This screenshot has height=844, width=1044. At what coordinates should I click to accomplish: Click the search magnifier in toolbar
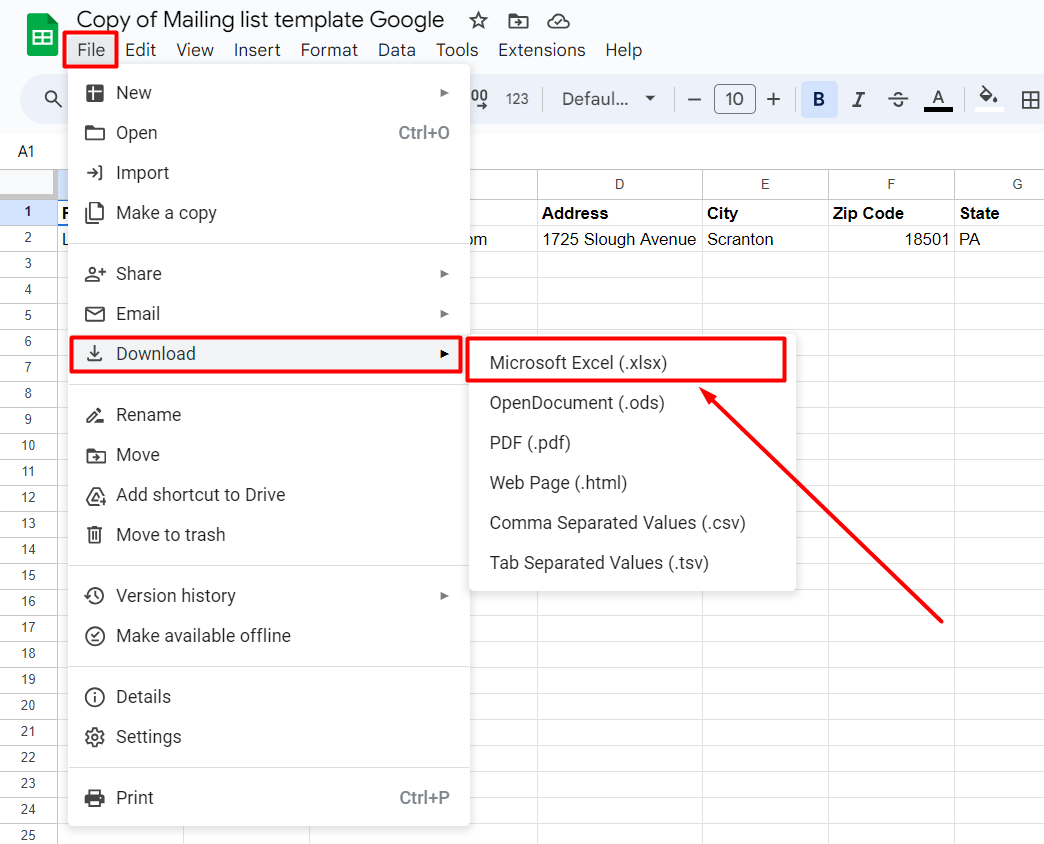coord(53,99)
